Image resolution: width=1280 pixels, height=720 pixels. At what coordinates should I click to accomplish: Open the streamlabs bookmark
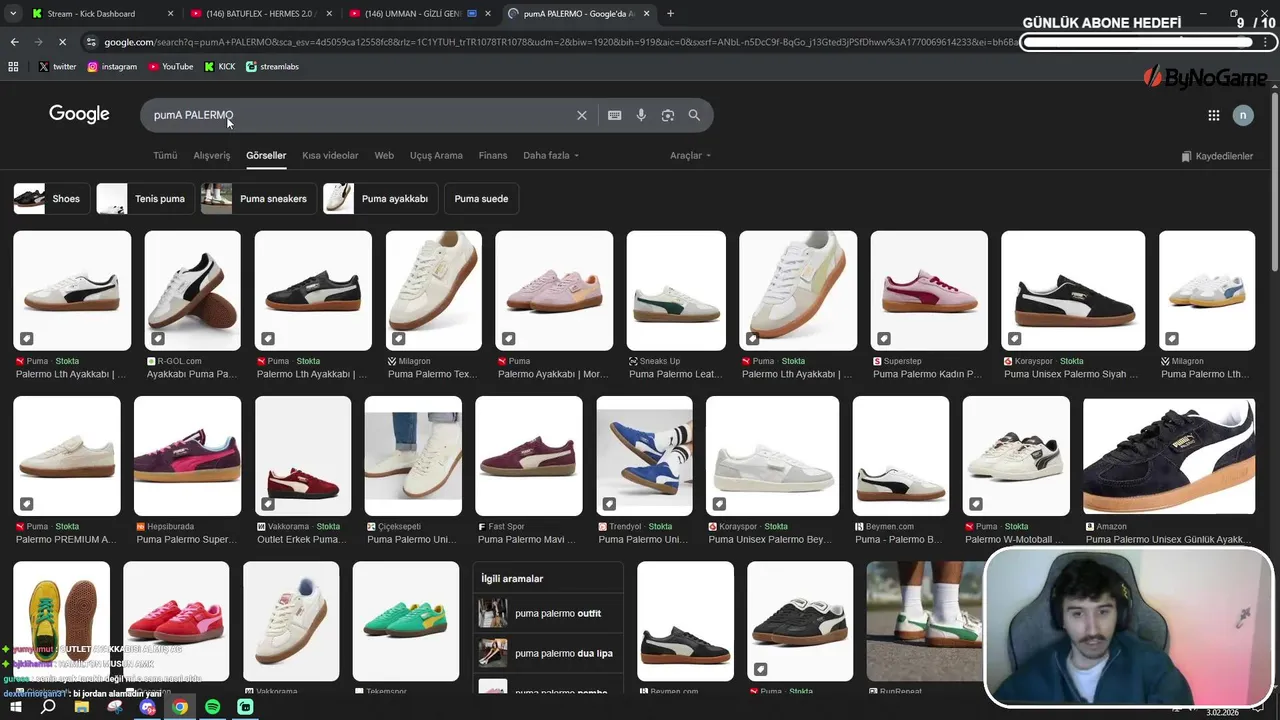(x=272, y=66)
